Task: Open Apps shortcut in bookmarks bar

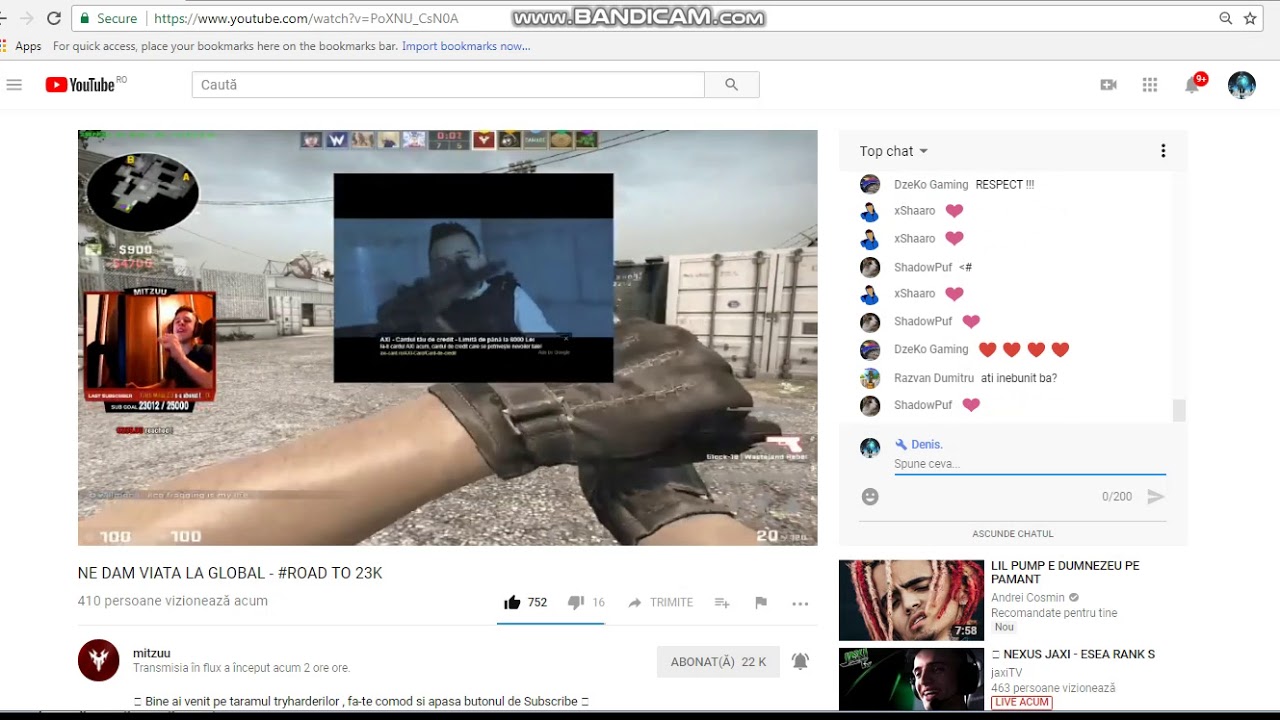Action: [21, 46]
